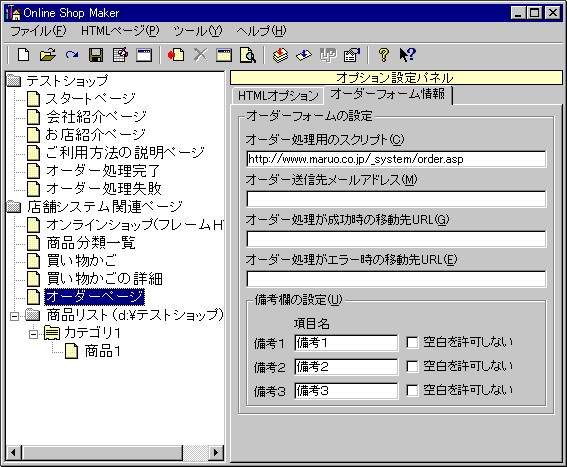Click the toolbar redo arrow icon
Screen dimensions: 567x467
(72, 55)
